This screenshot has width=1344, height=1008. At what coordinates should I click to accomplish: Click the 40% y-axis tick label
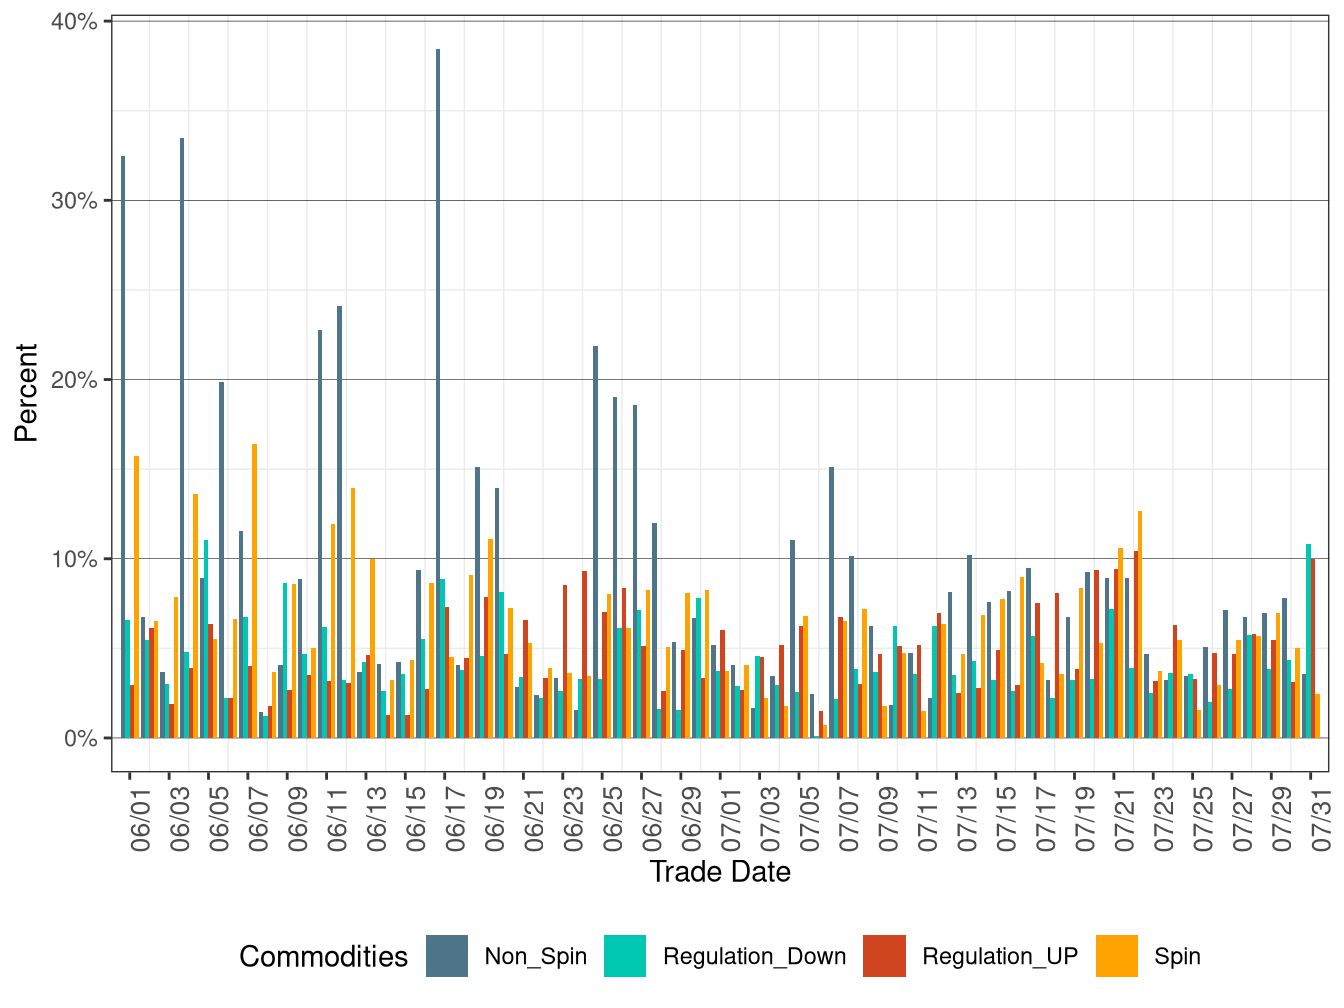pyautogui.click(x=74, y=22)
